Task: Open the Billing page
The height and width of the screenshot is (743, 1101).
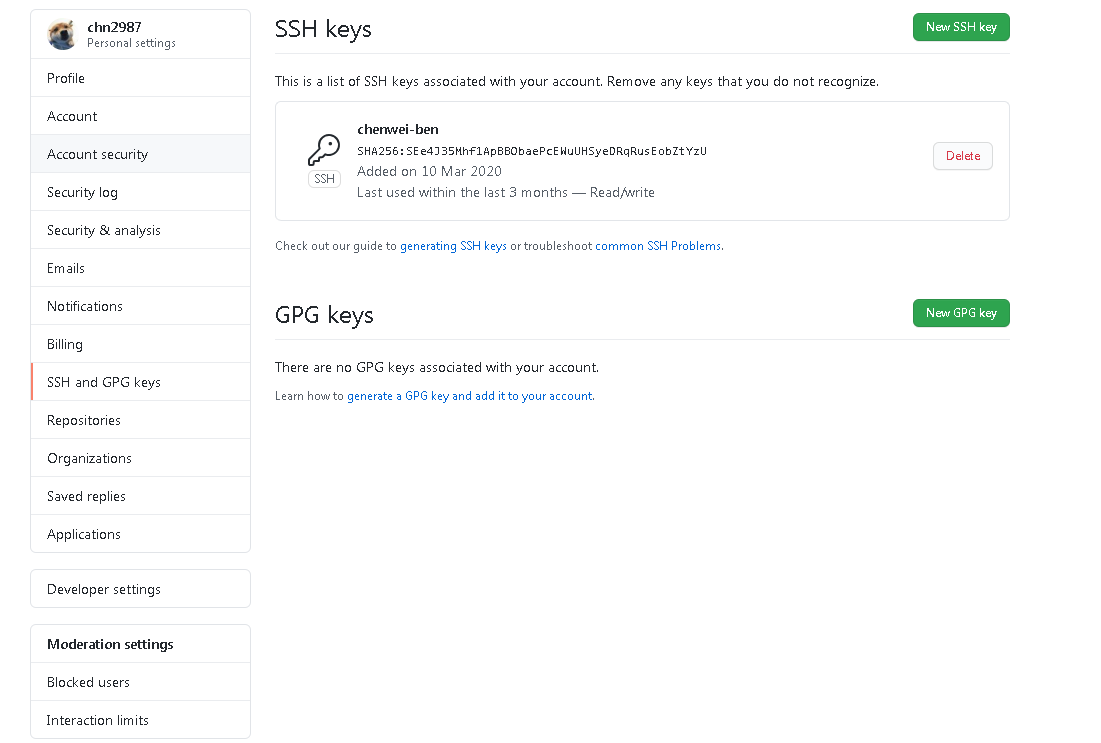Action: click(65, 344)
